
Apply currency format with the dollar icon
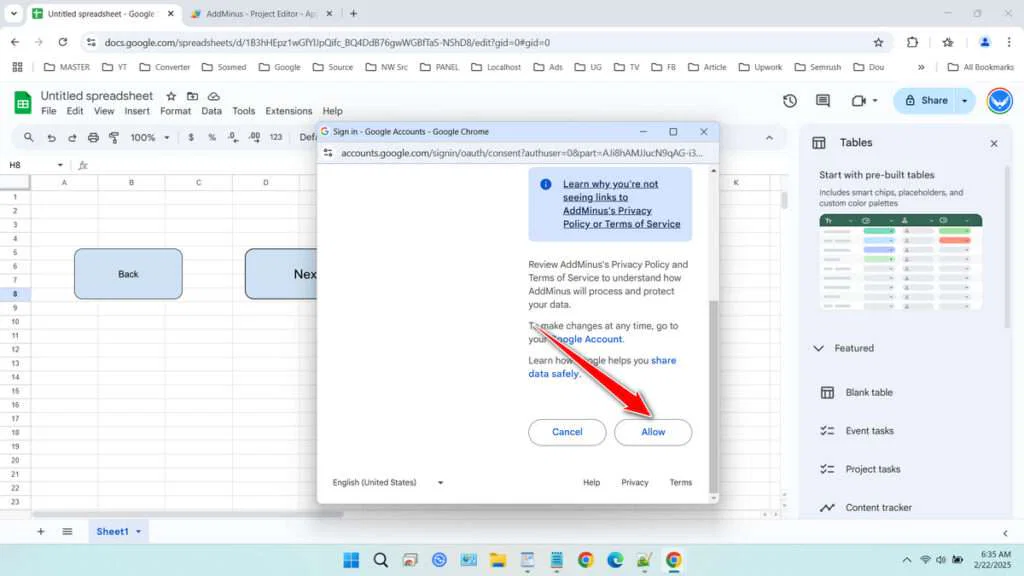190,137
